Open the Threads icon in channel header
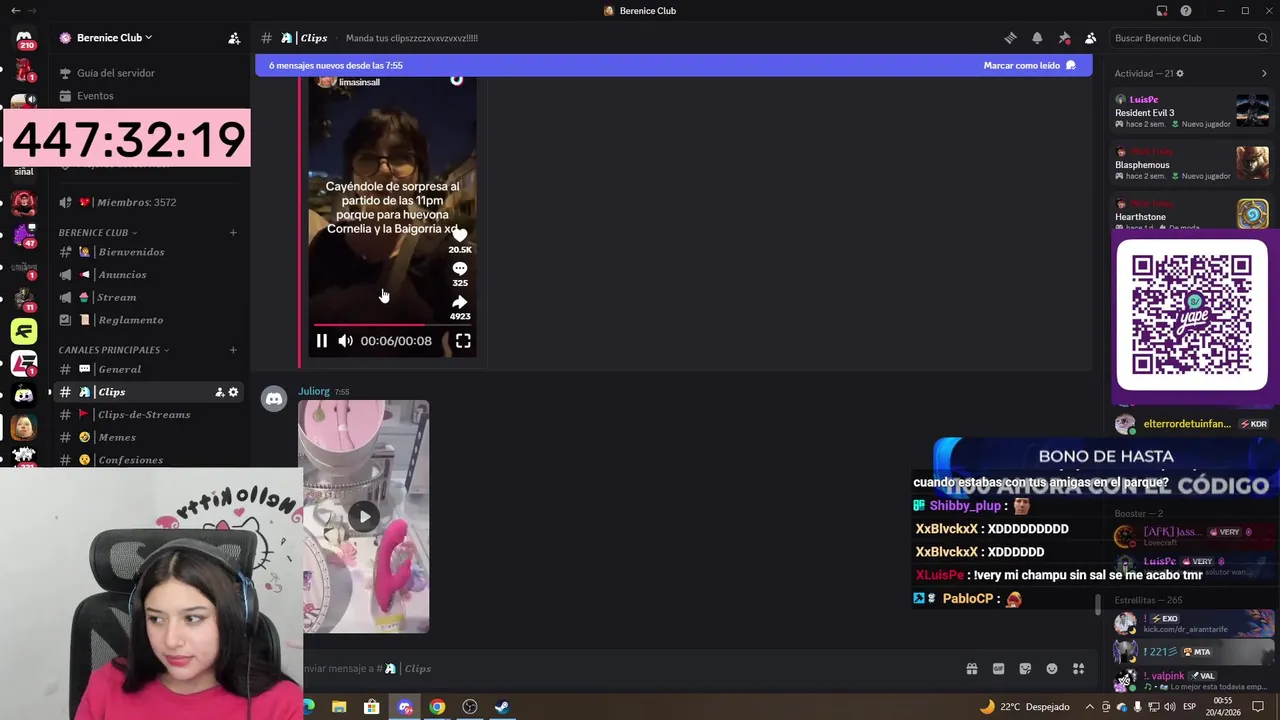This screenshot has height=720, width=1280. point(1010,38)
